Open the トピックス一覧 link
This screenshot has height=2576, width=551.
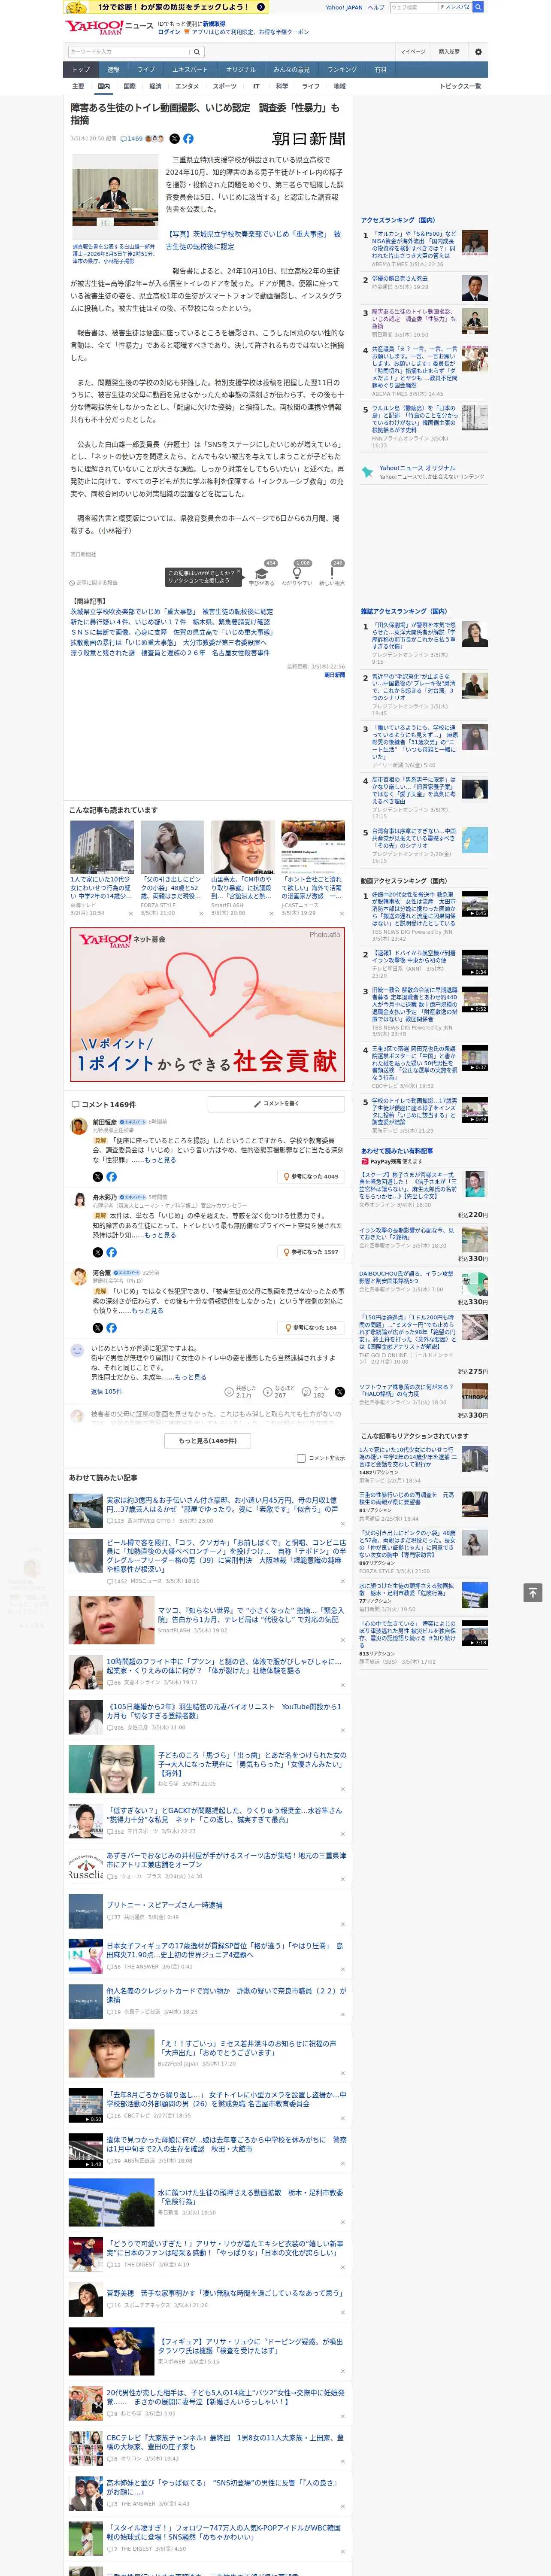point(460,86)
